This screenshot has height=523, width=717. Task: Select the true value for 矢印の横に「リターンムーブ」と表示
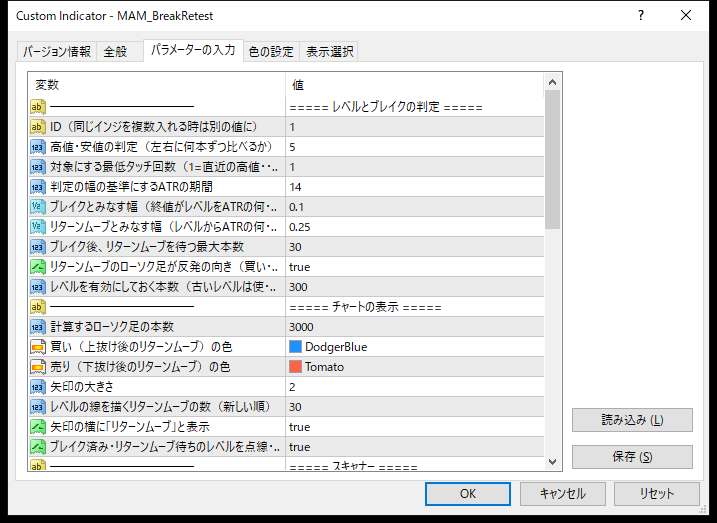point(415,427)
